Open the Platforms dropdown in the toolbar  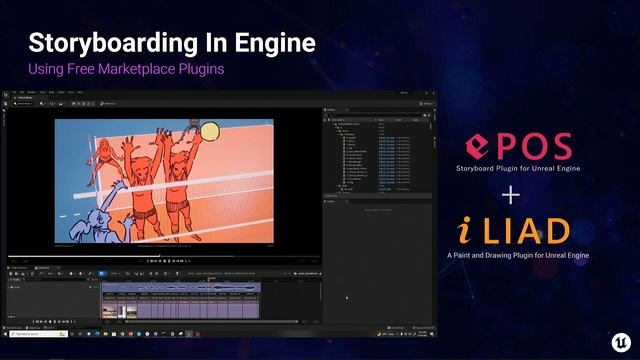109,104
